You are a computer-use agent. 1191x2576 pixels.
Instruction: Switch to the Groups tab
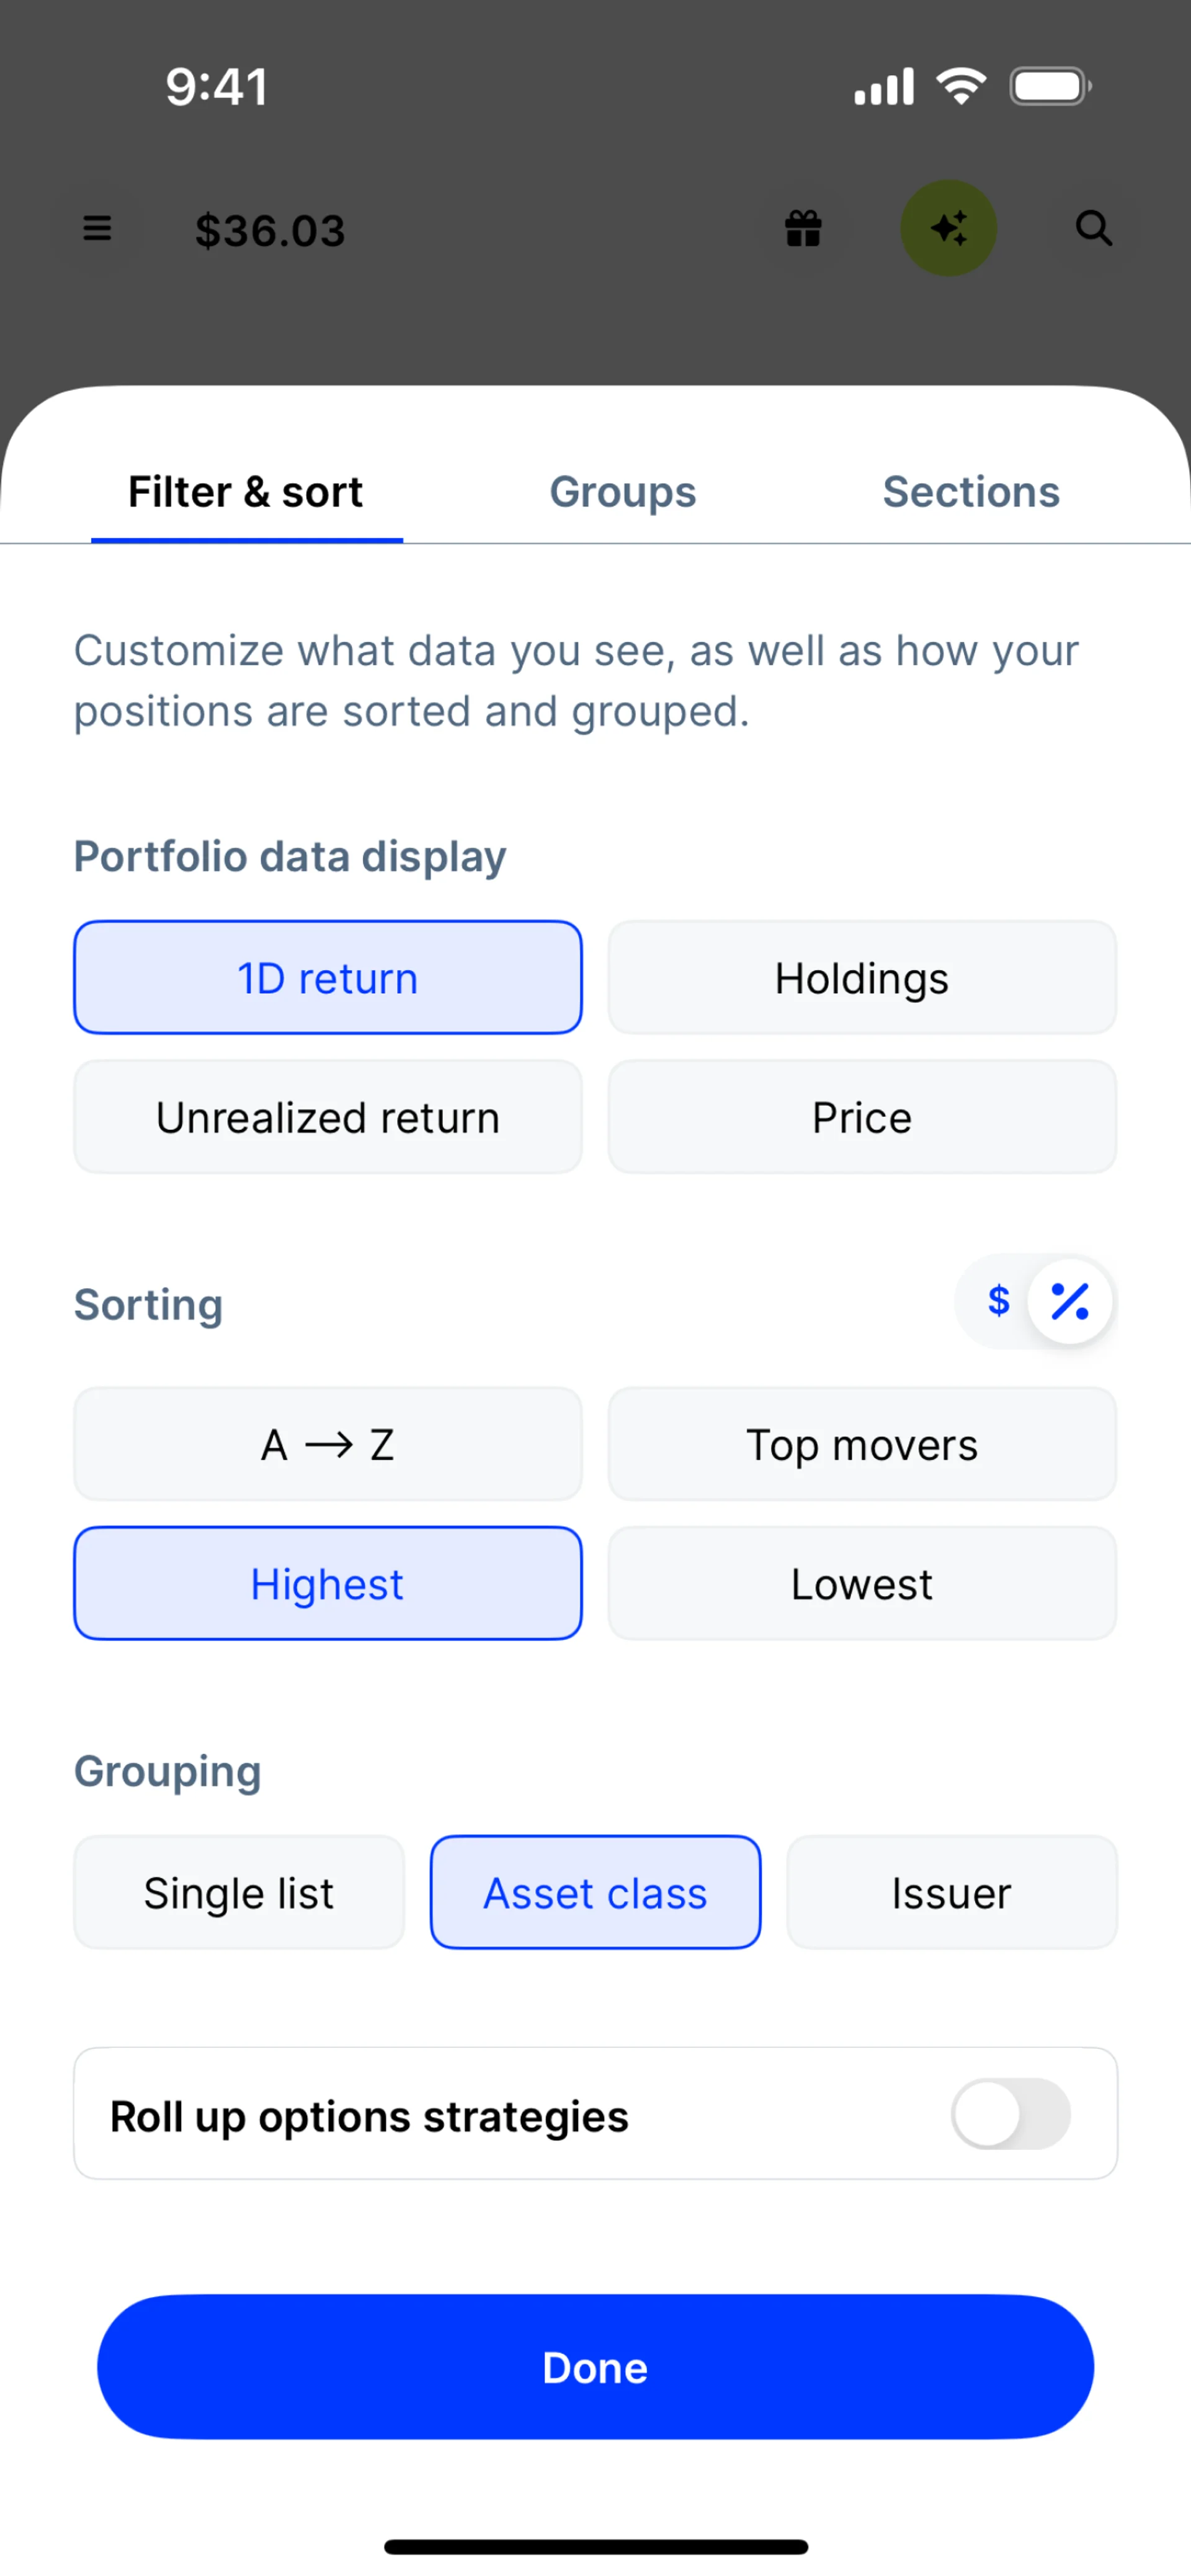[x=622, y=492]
